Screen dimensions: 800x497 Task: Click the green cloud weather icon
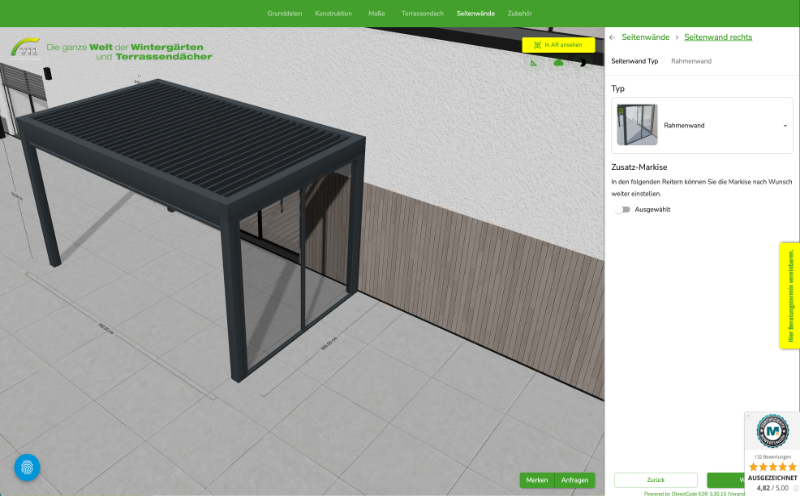[558, 63]
